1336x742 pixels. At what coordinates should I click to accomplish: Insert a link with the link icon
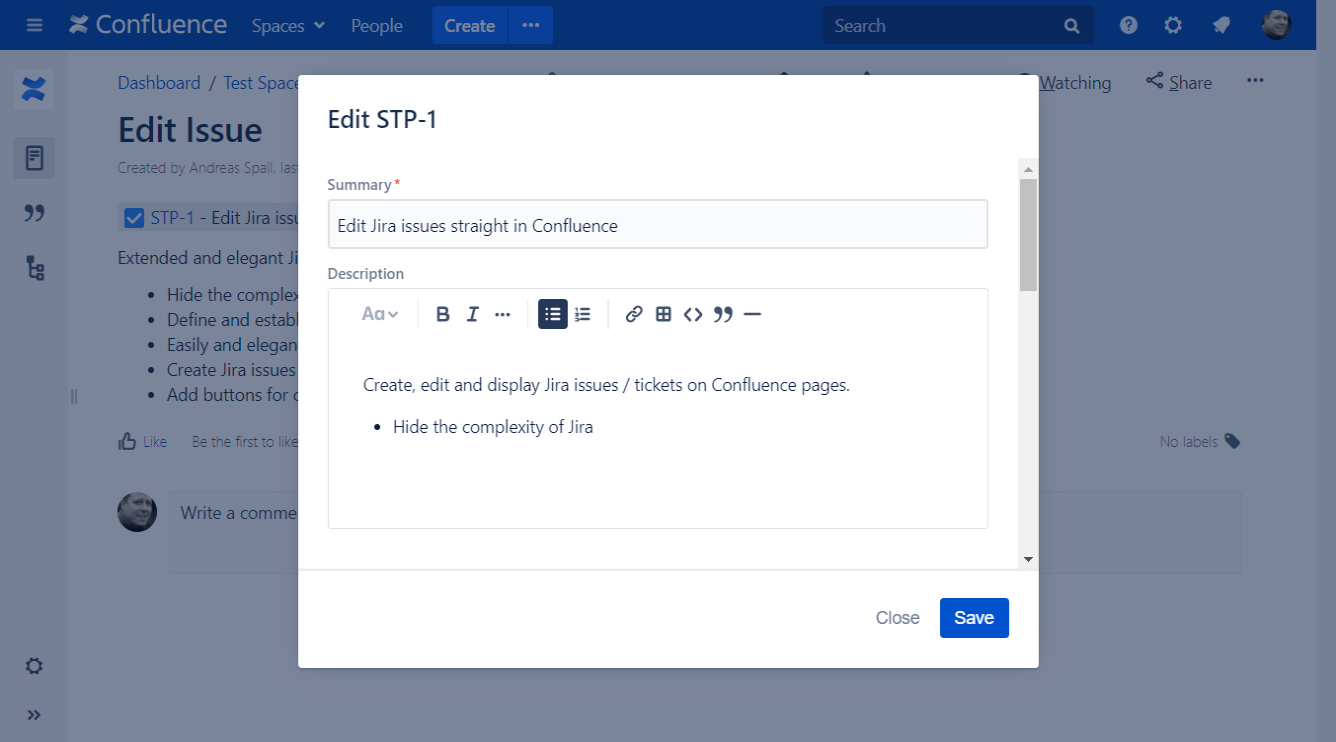point(634,314)
